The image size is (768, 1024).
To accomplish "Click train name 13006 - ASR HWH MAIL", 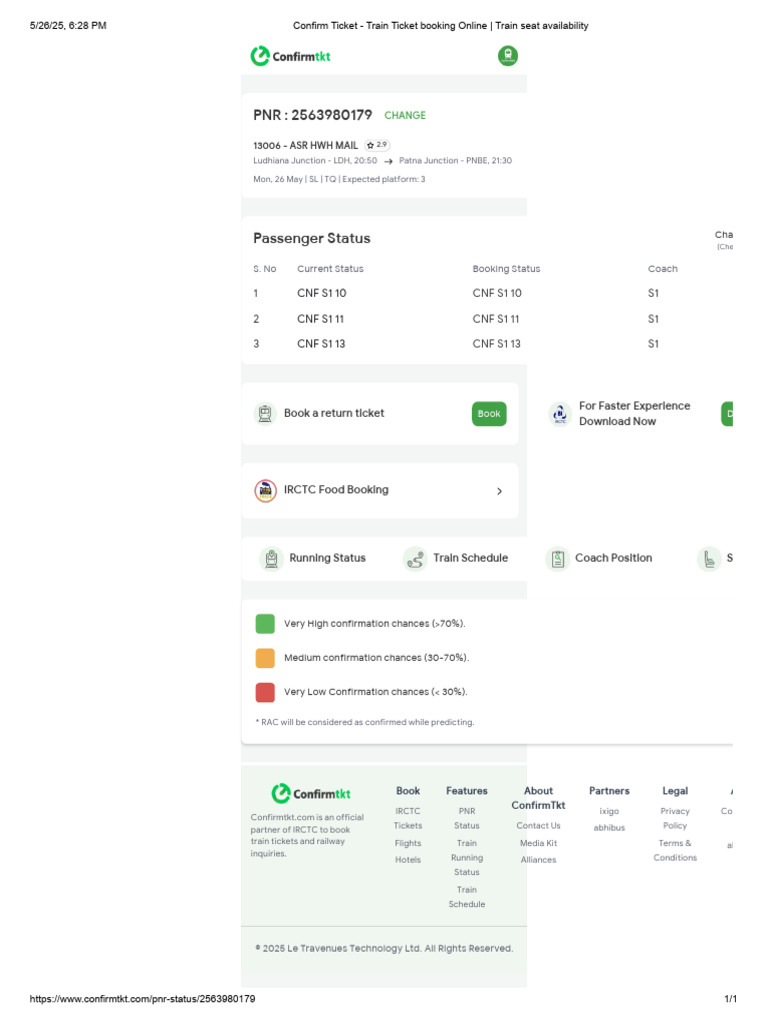I will pyautogui.click(x=306, y=145).
